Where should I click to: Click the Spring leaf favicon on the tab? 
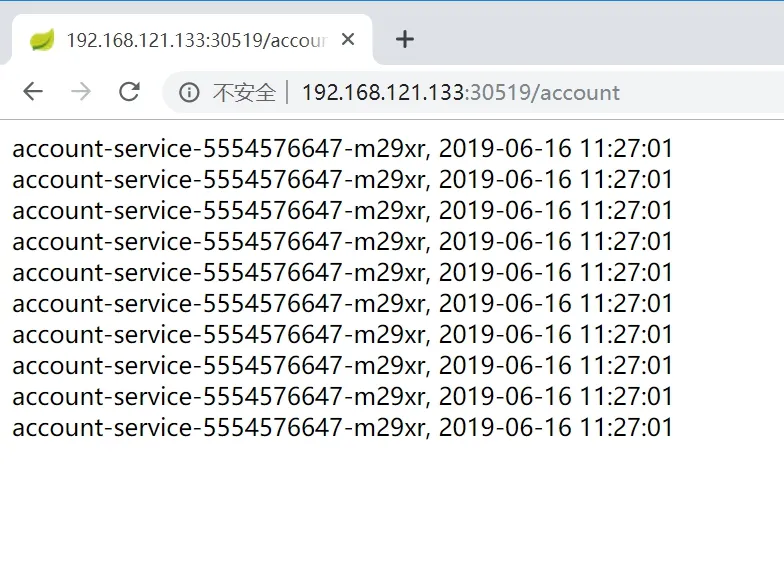coord(41,40)
